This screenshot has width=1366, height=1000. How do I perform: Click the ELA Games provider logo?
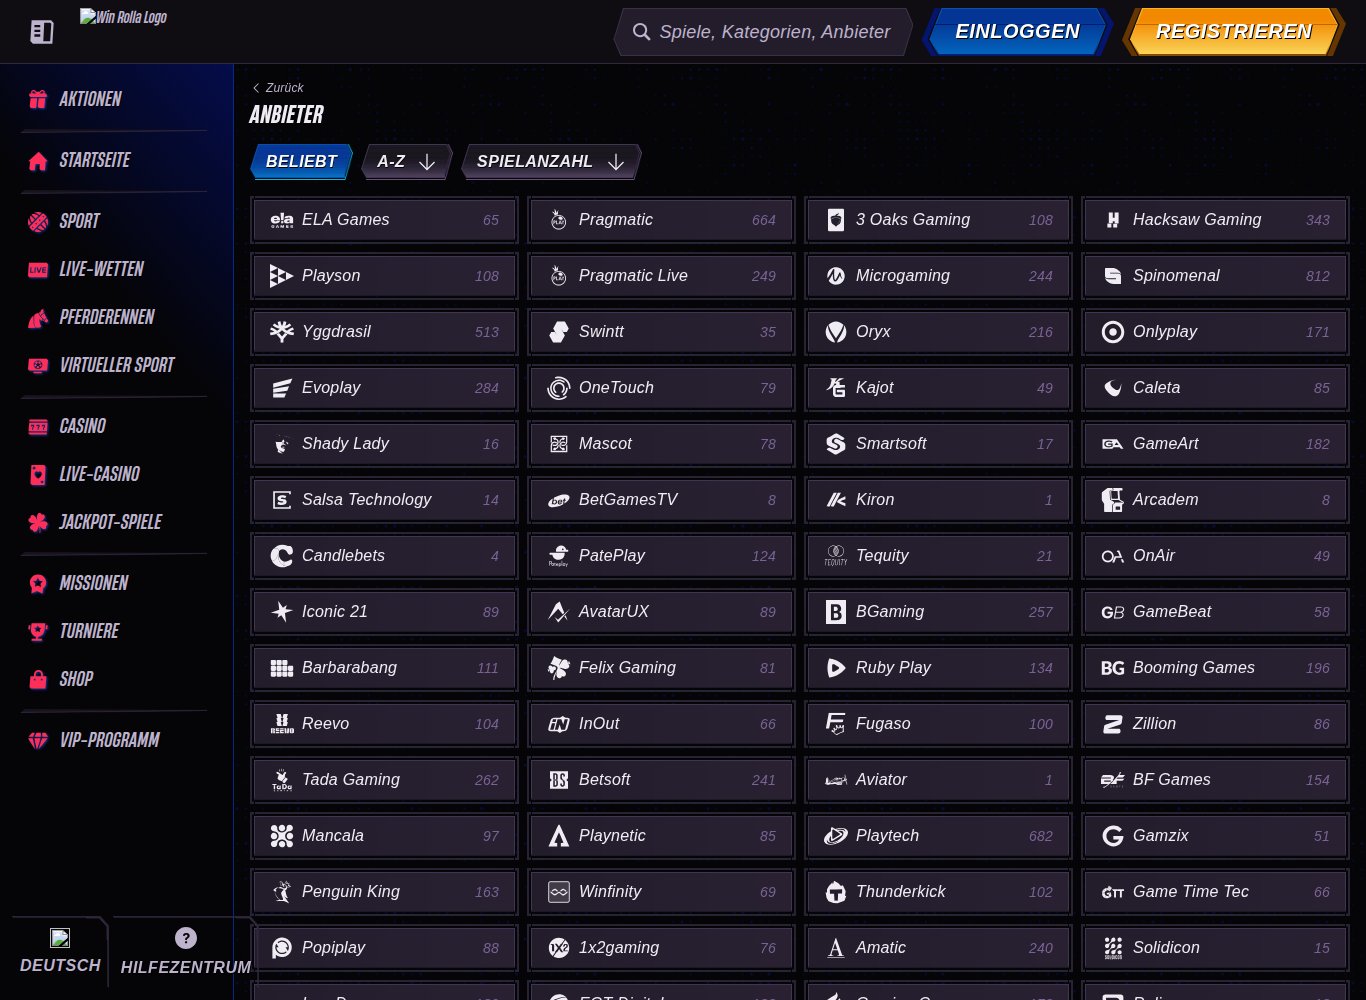(x=282, y=220)
